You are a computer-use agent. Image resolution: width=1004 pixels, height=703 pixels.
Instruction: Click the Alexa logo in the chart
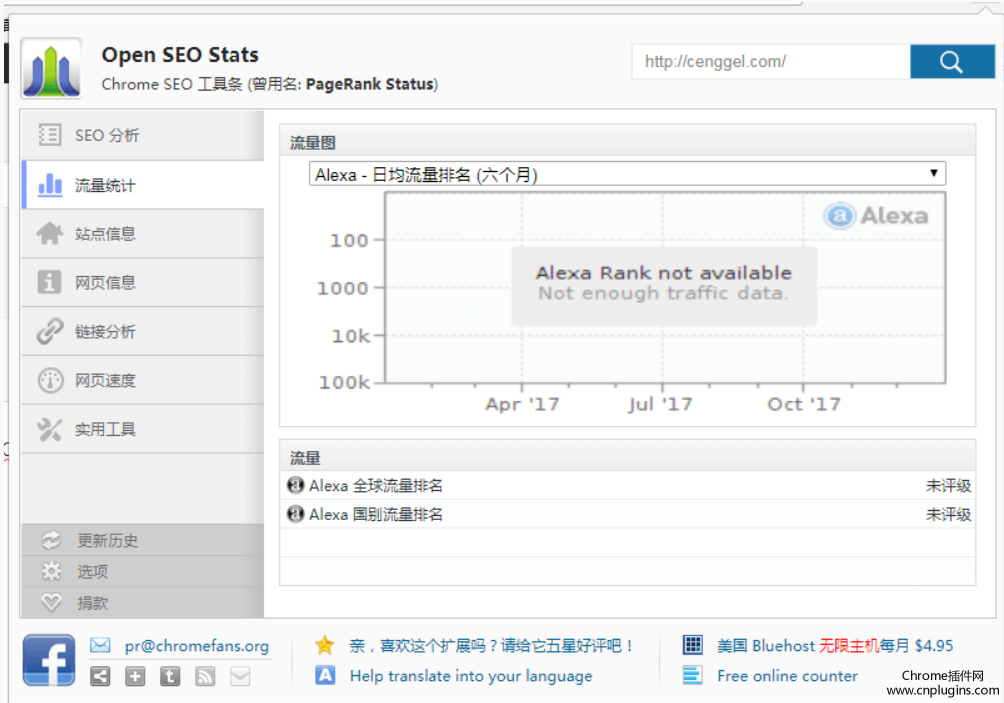pos(876,216)
